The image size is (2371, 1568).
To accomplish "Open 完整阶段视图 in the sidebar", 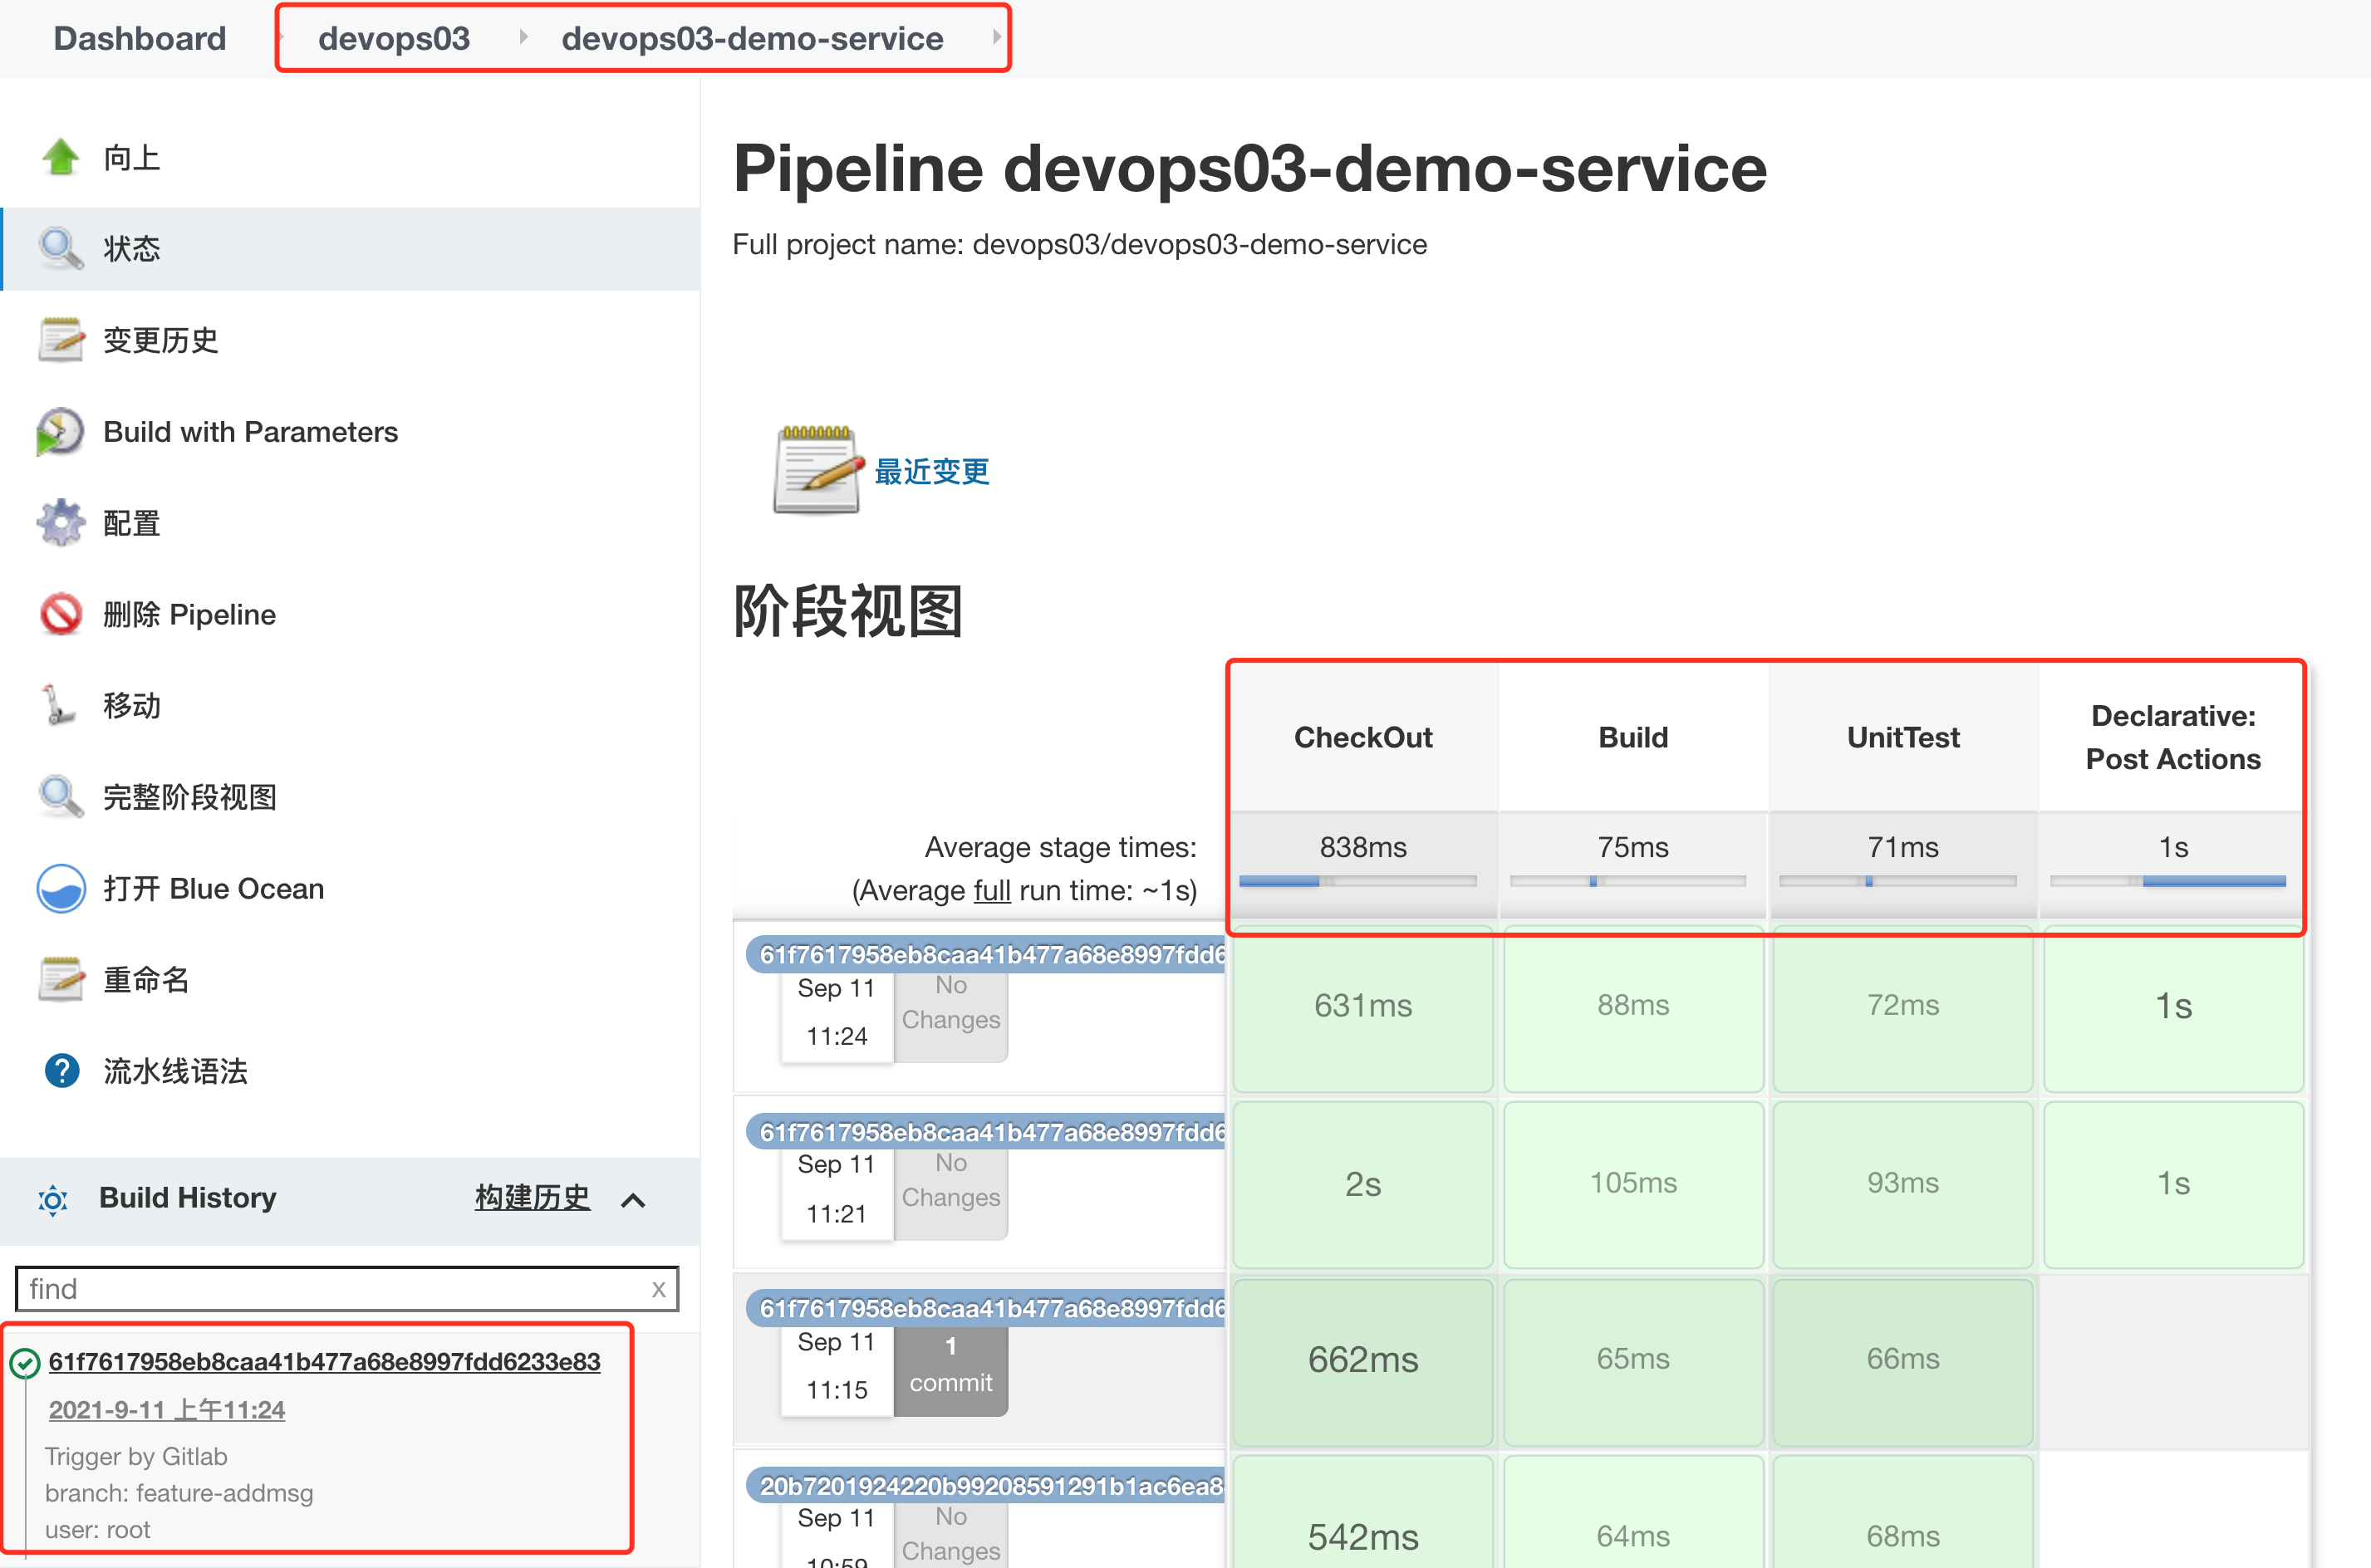I will [189, 797].
